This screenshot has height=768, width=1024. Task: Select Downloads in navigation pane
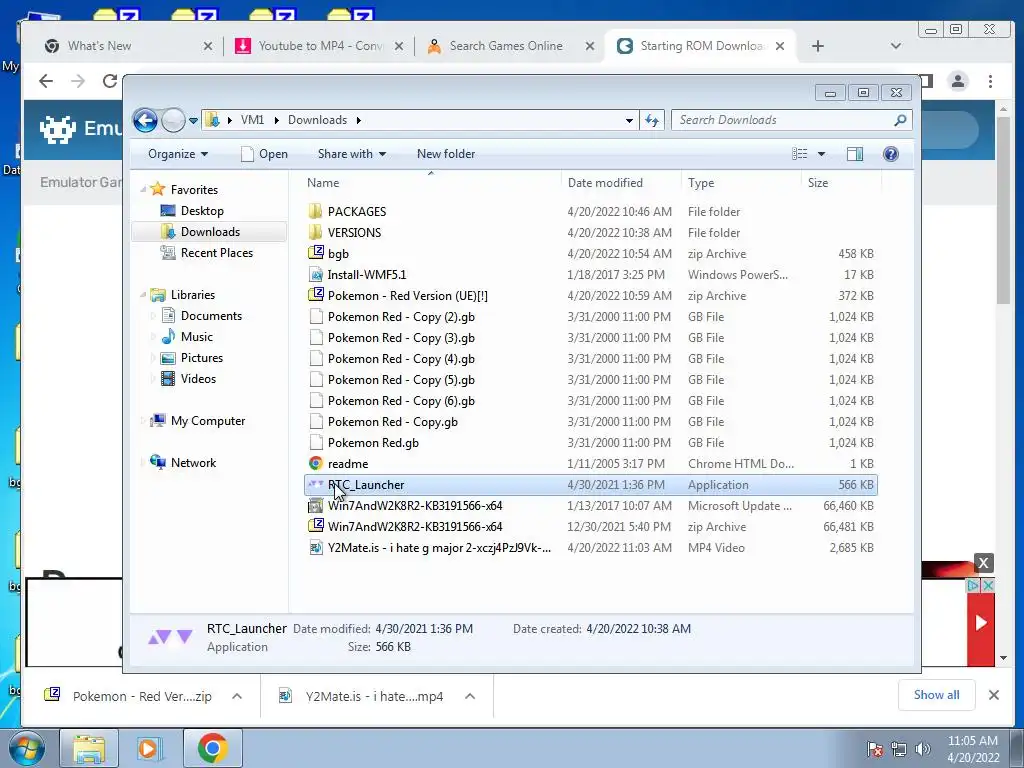tap(209, 232)
